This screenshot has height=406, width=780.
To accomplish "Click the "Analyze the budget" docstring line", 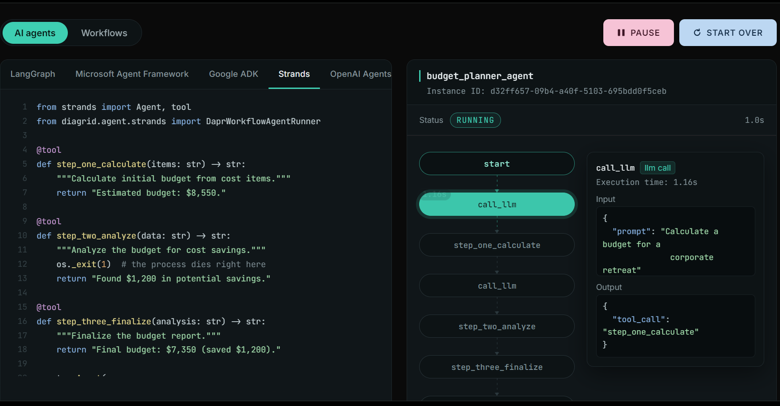I will (161, 250).
